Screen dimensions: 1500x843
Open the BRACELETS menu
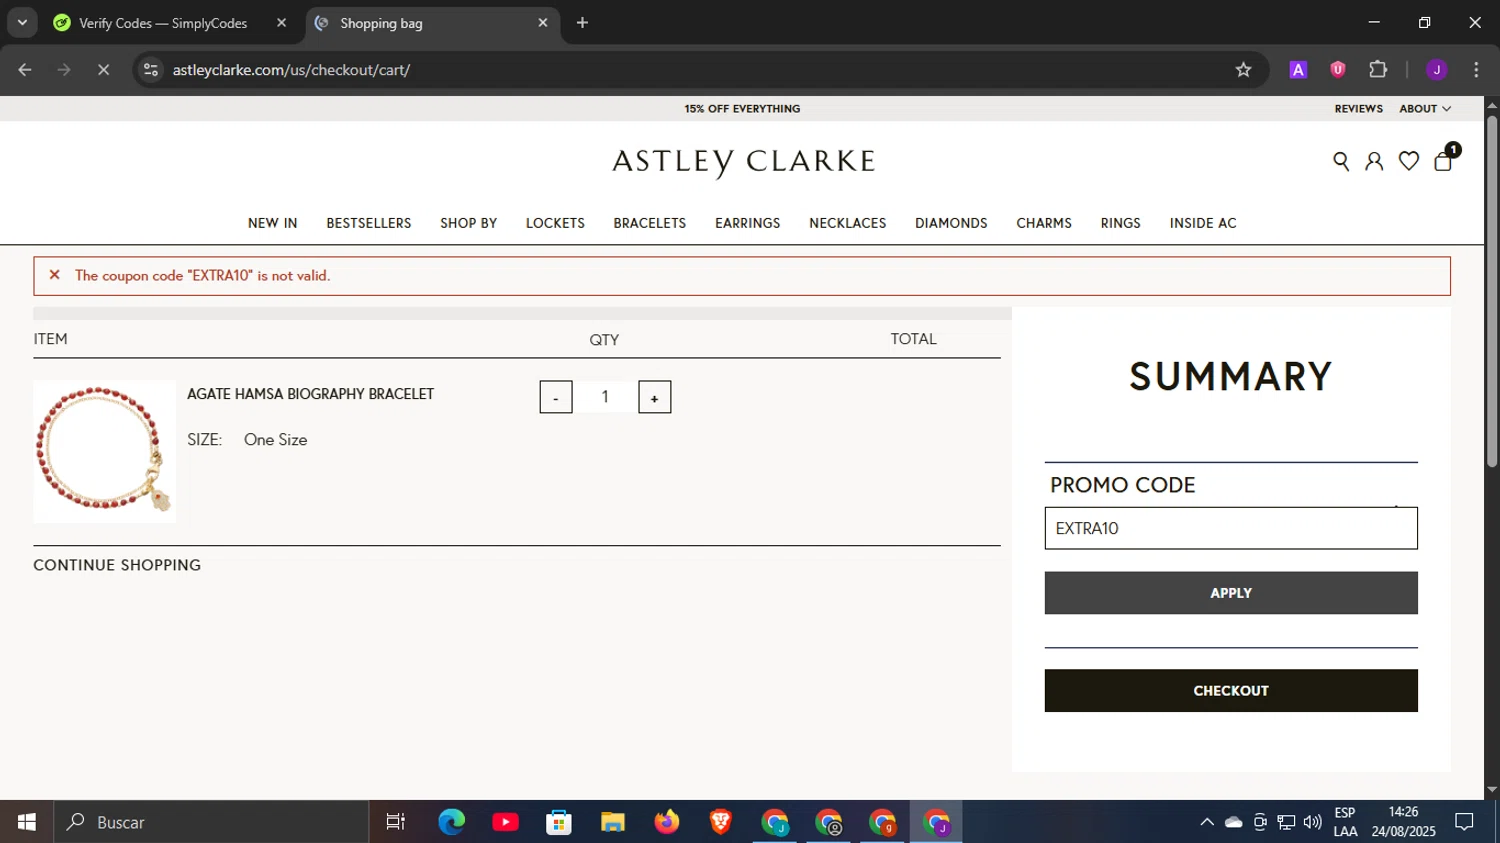(x=650, y=223)
